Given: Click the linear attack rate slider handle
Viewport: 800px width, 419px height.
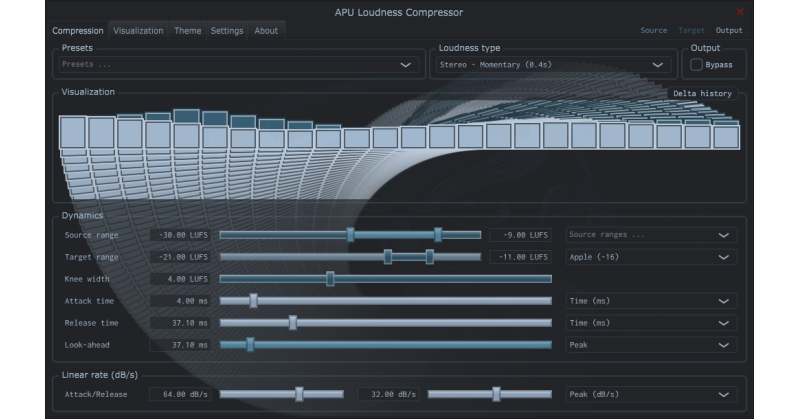Looking at the screenshot, I should pyautogui.click(x=299, y=394).
